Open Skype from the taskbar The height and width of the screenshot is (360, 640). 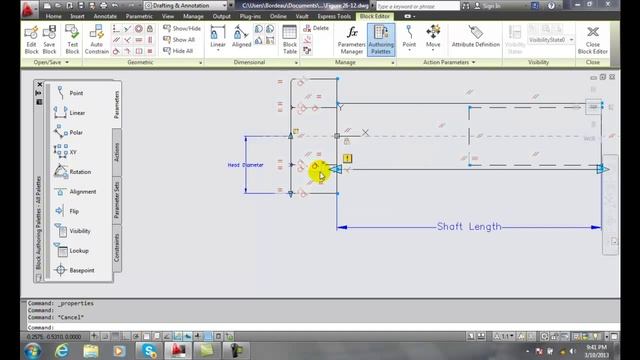(x=149, y=351)
